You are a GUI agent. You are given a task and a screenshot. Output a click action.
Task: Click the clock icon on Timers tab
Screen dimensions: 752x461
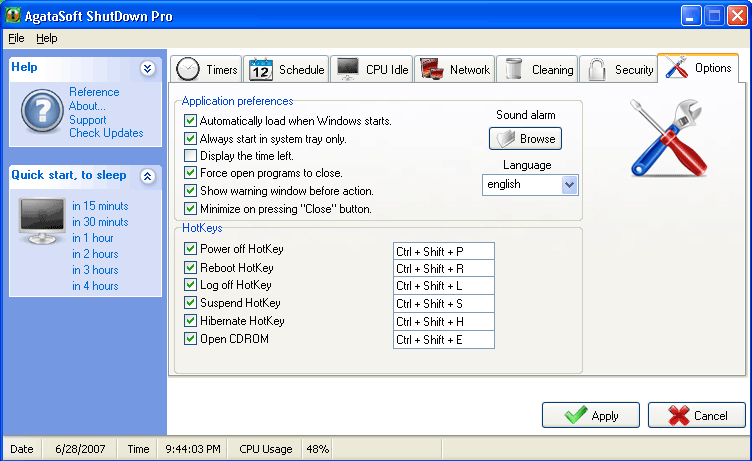(188, 69)
